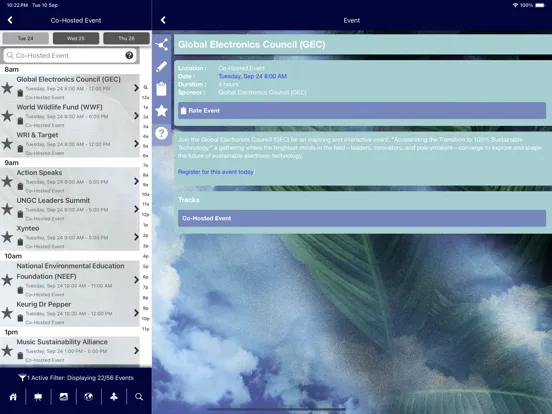Tap clipboard icon on Xynteo row
Viewport: 552px width, 414px height.
tap(20, 242)
